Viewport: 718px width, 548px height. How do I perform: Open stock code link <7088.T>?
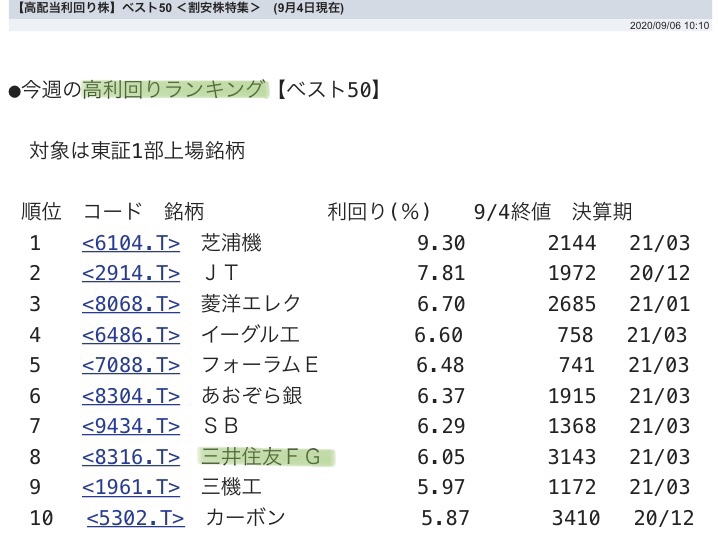coord(131,365)
